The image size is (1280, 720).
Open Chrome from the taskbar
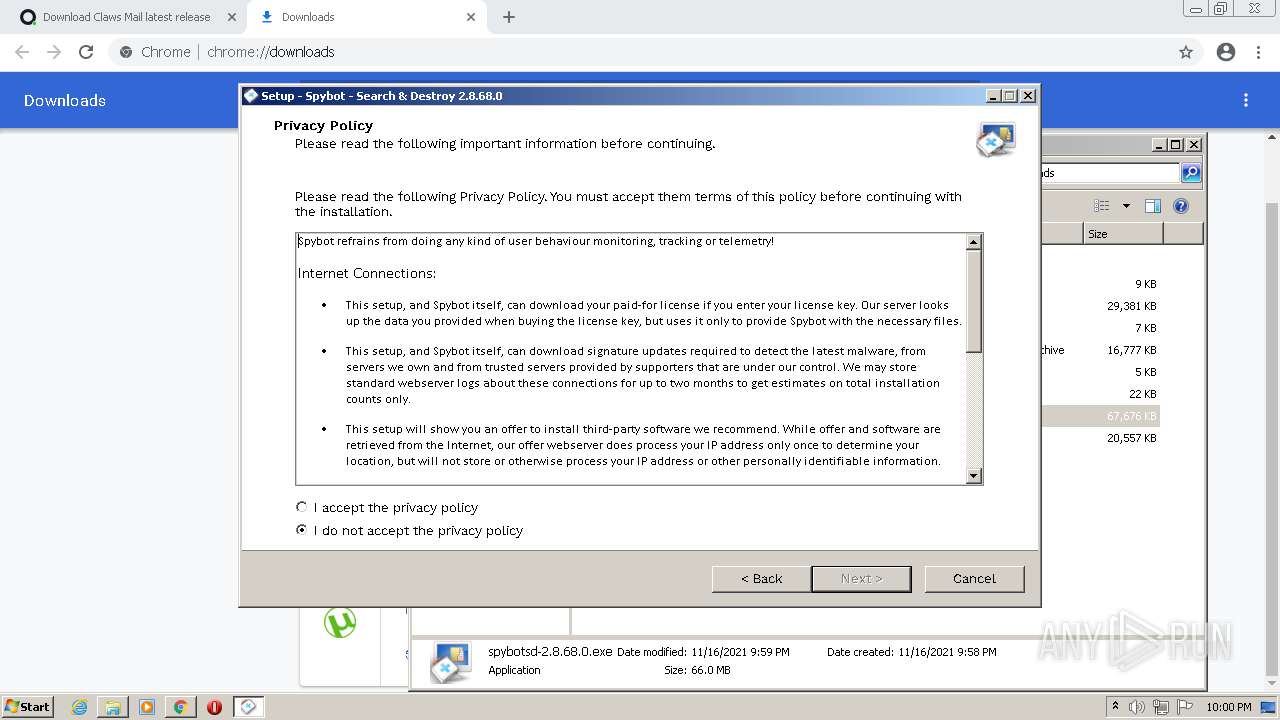click(180, 707)
